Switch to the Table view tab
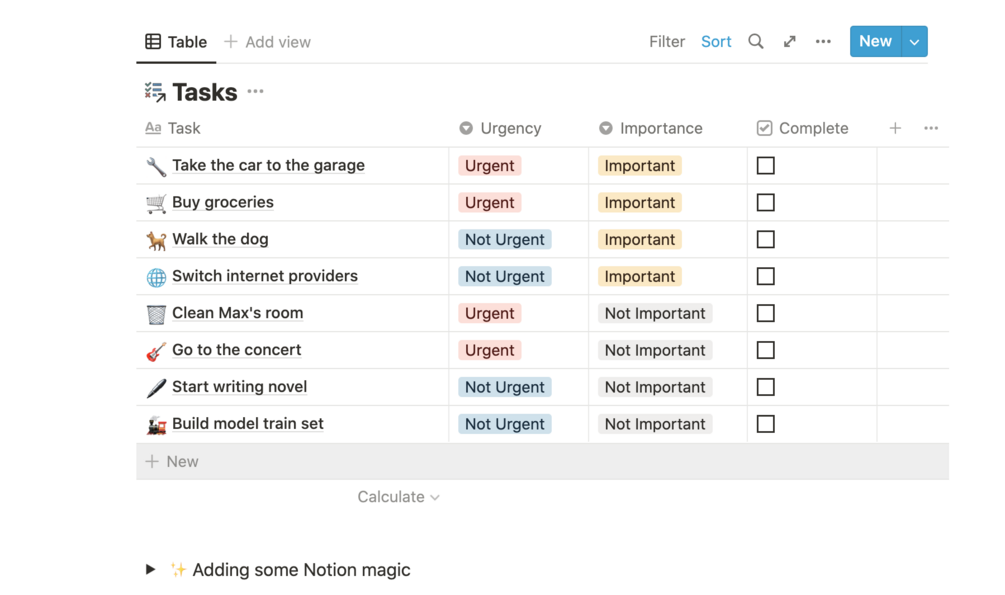This screenshot has width=1005, height=595. [176, 42]
